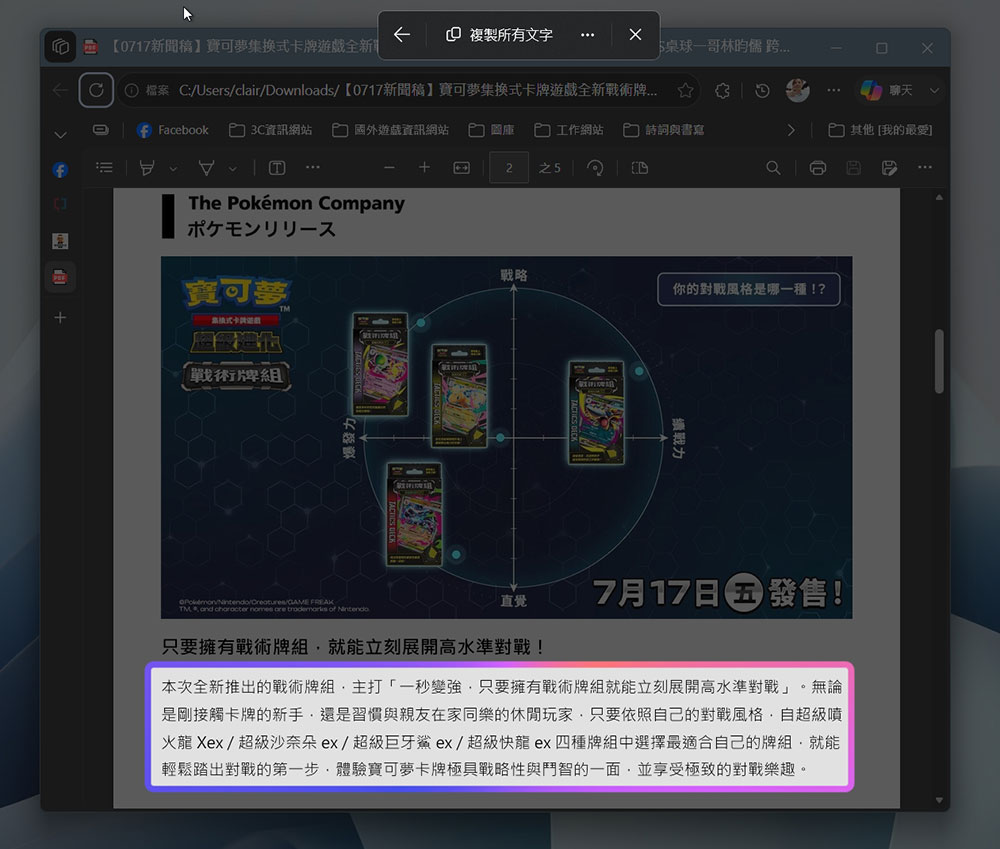Expand the vertical tabs chevron in the sidebar
This screenshot has height=849, width=1000.
61,135
